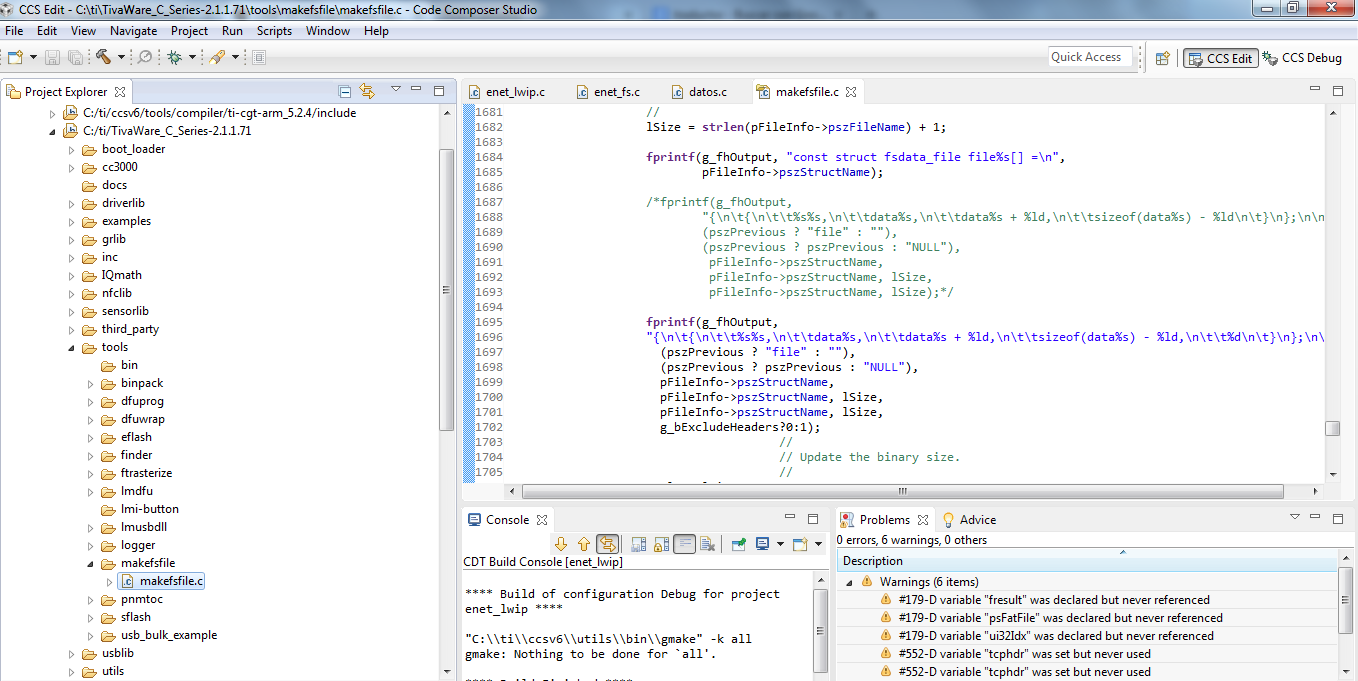1358x681 pixels.
Task: Close the makefsfile.c editor tab
Action: (852, 92)
